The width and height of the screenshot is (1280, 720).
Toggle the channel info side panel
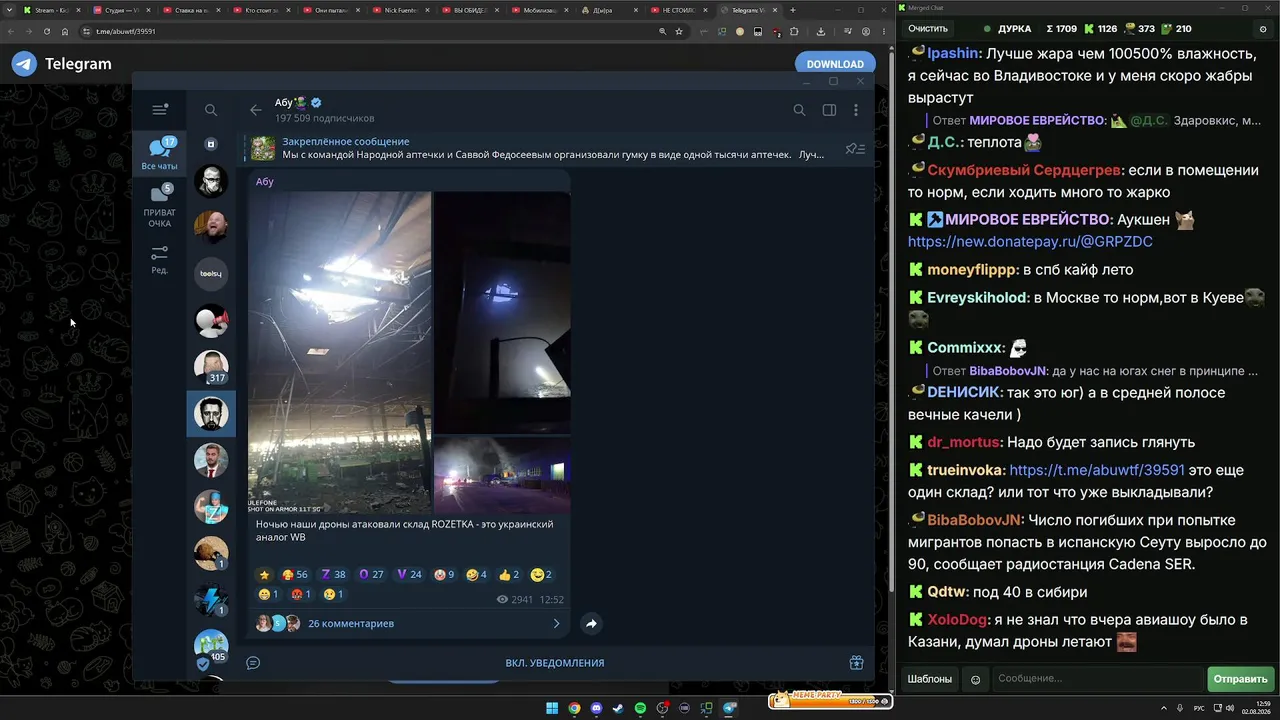pos(829,110)
